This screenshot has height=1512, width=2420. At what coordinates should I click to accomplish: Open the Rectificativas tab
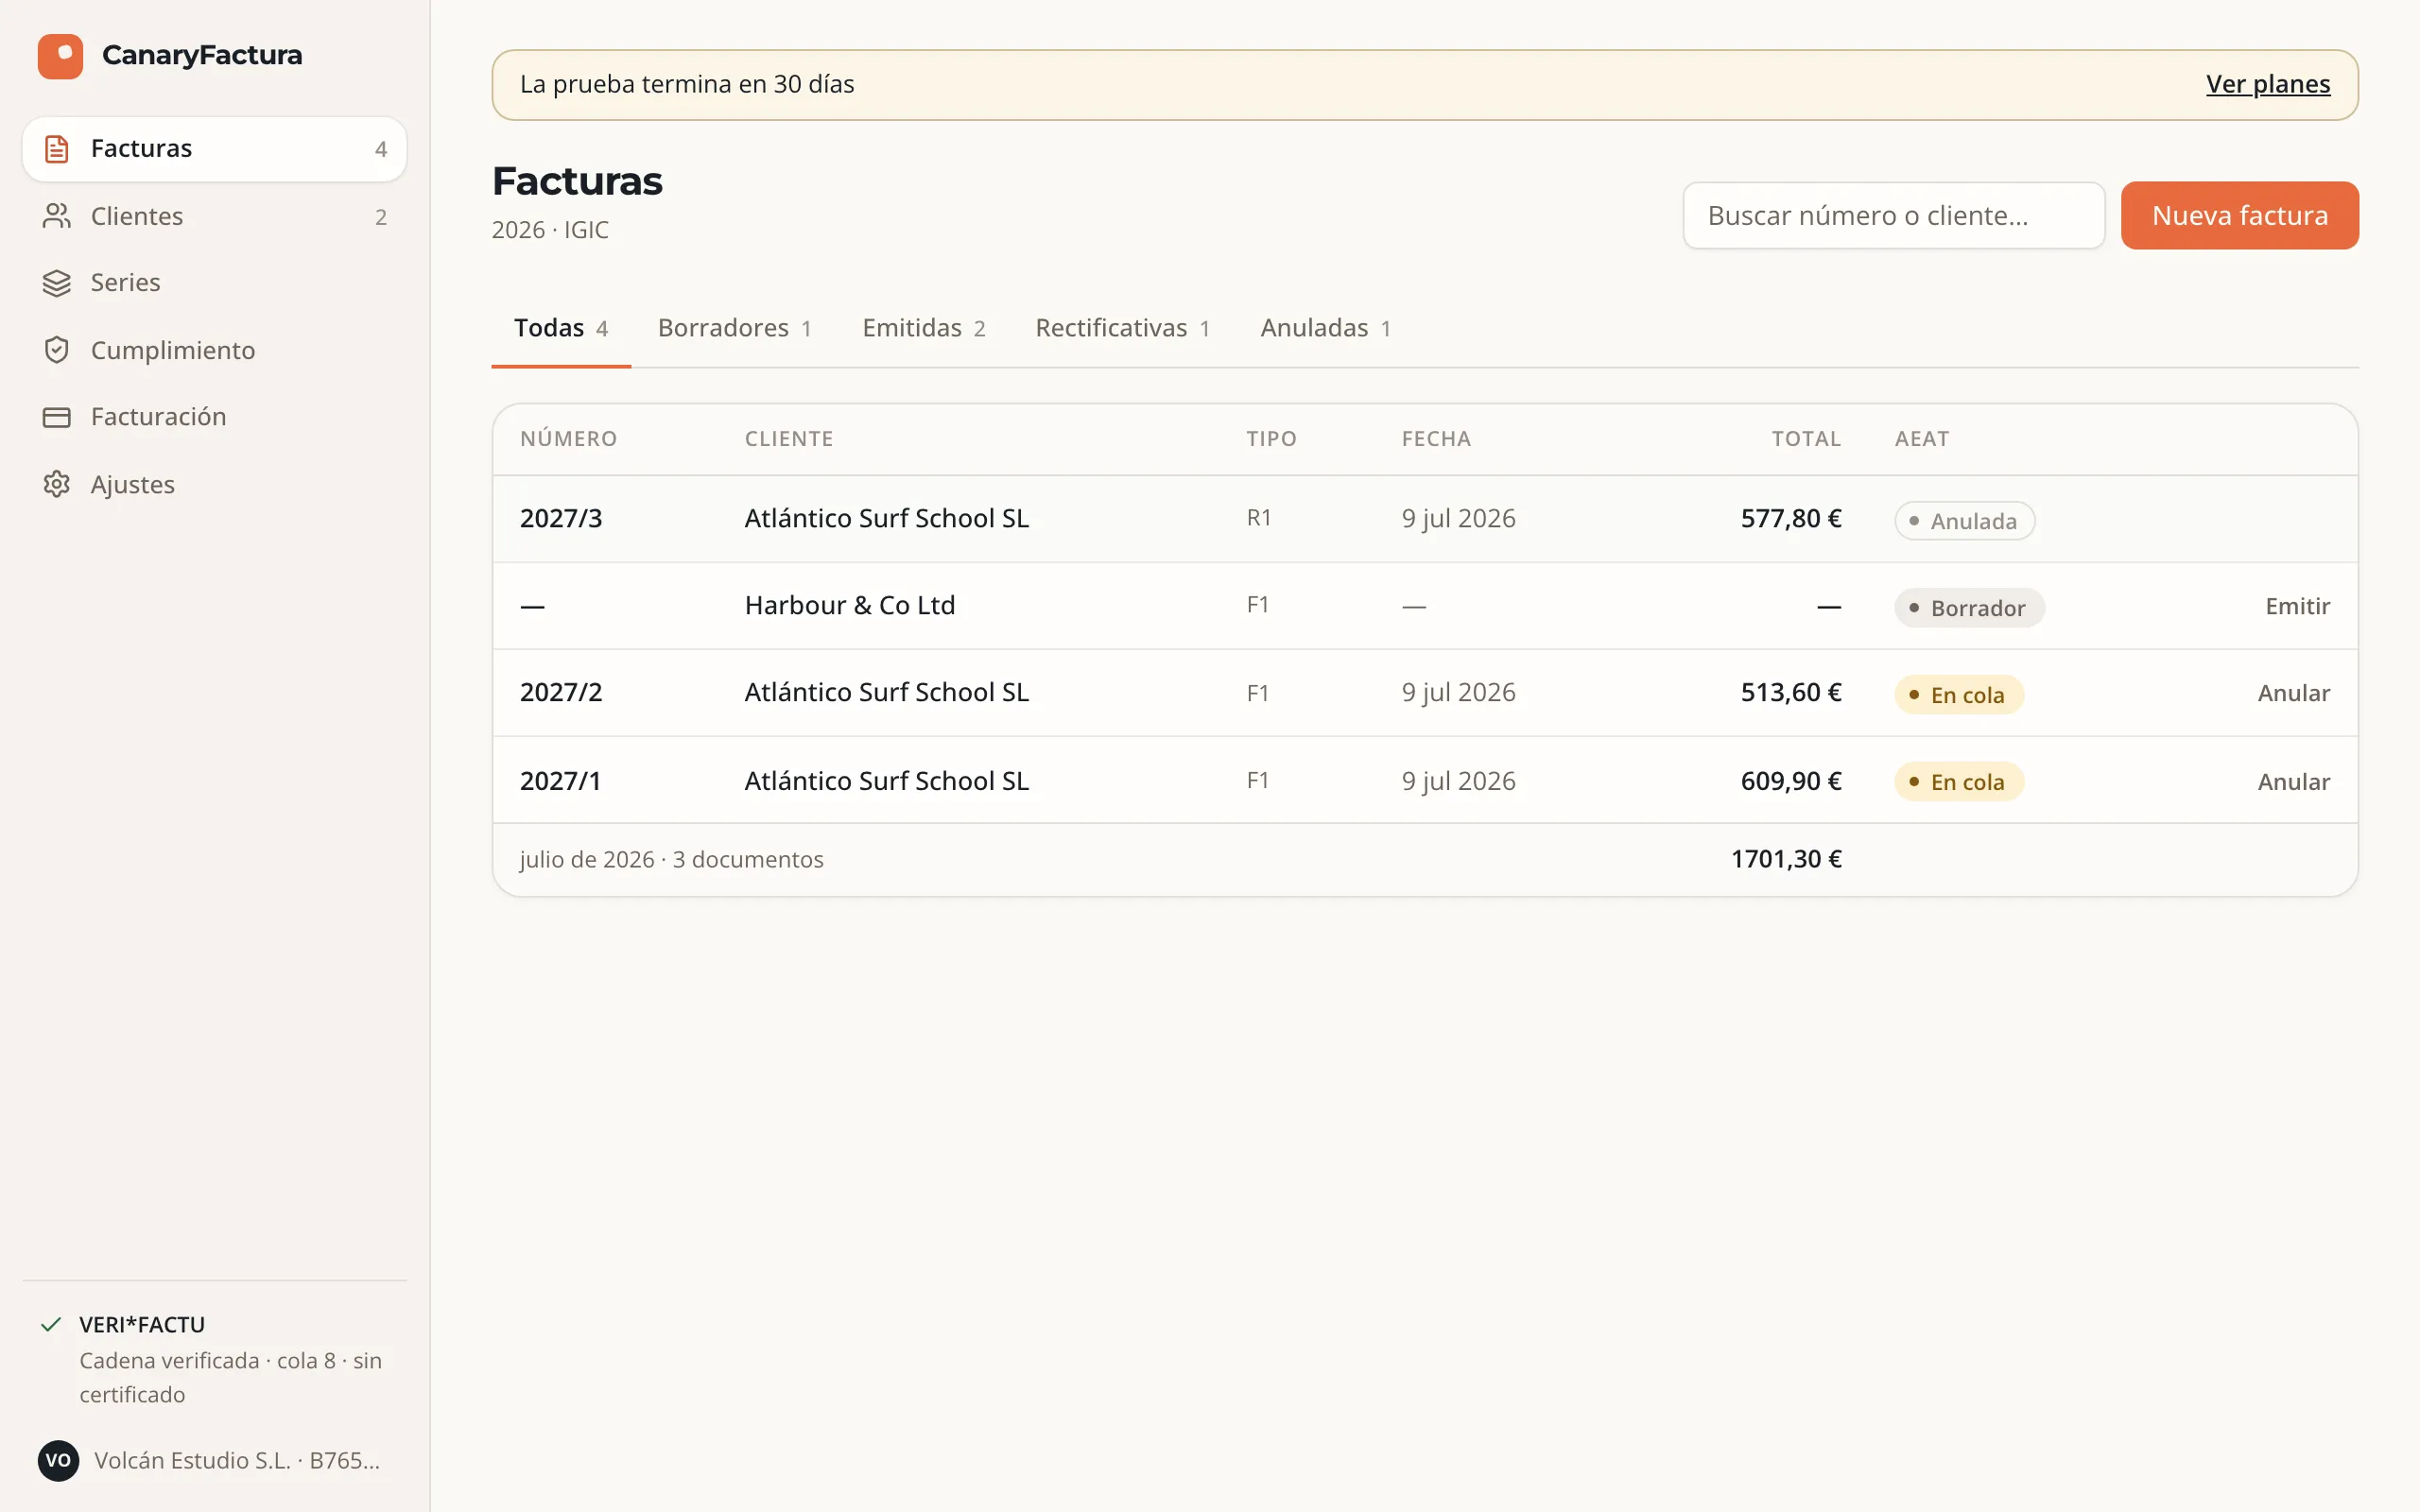[x=1123, y=328]
